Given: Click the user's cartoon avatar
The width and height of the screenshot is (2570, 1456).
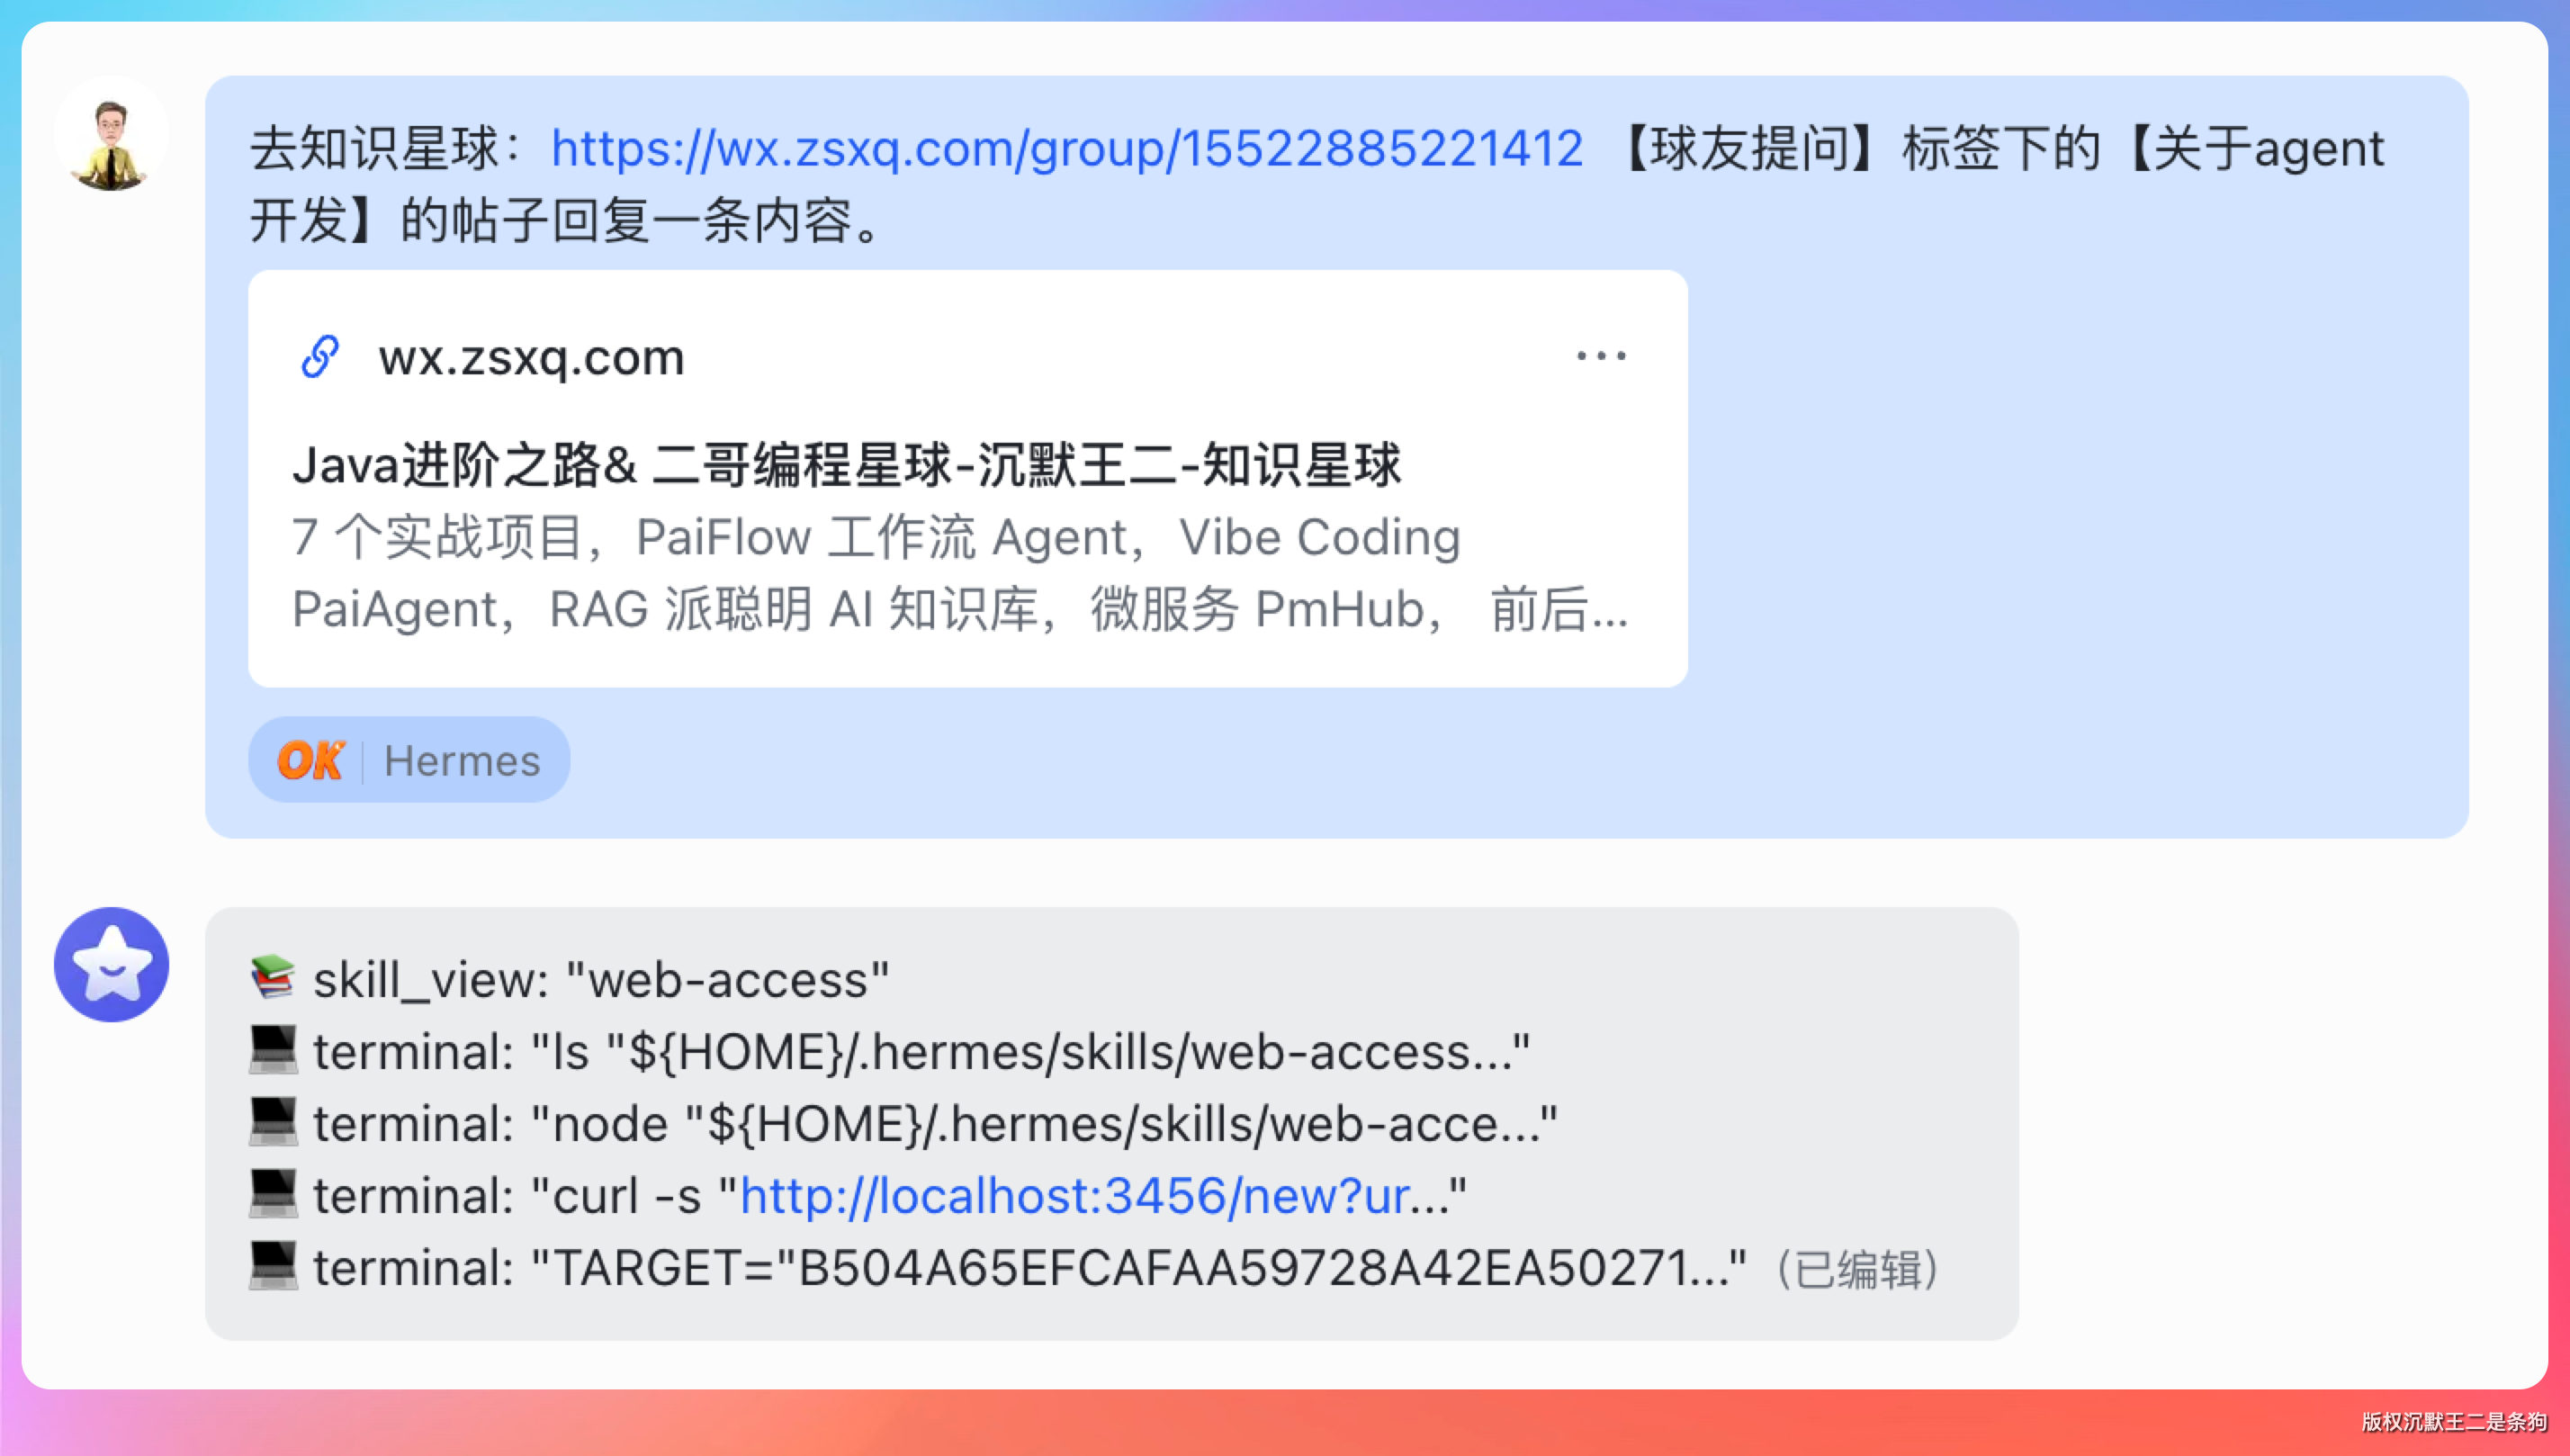Looking at the screenshot, I should (111, 135).
